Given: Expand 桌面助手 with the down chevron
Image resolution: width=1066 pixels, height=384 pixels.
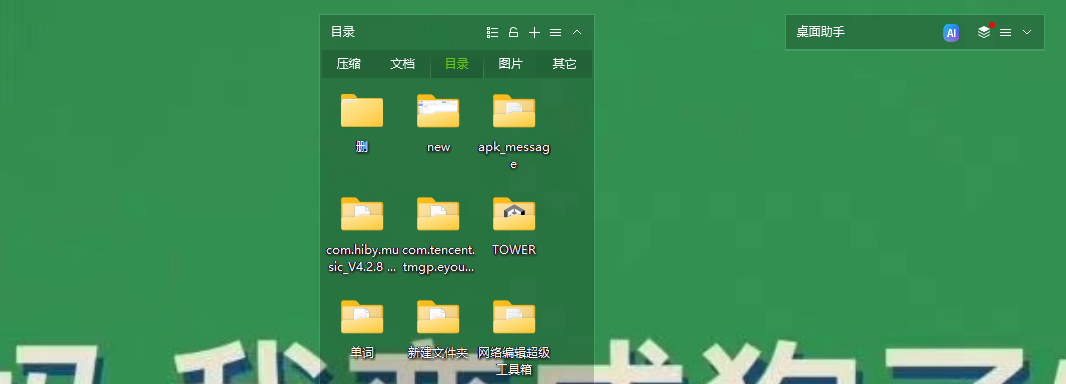Looking at the screenshot, I should point(1027,32).
